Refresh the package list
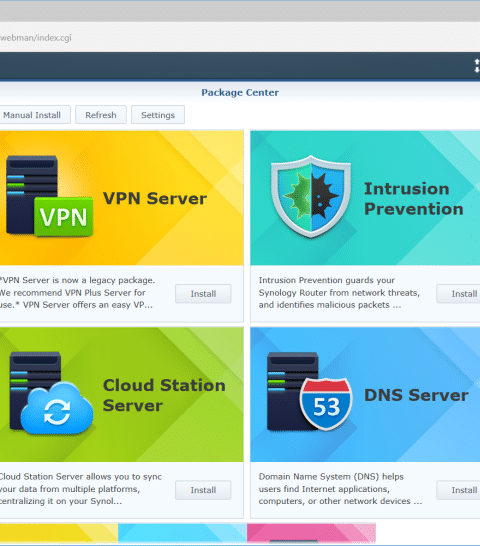This screenshot has width=480, height=546. (101, 115)
